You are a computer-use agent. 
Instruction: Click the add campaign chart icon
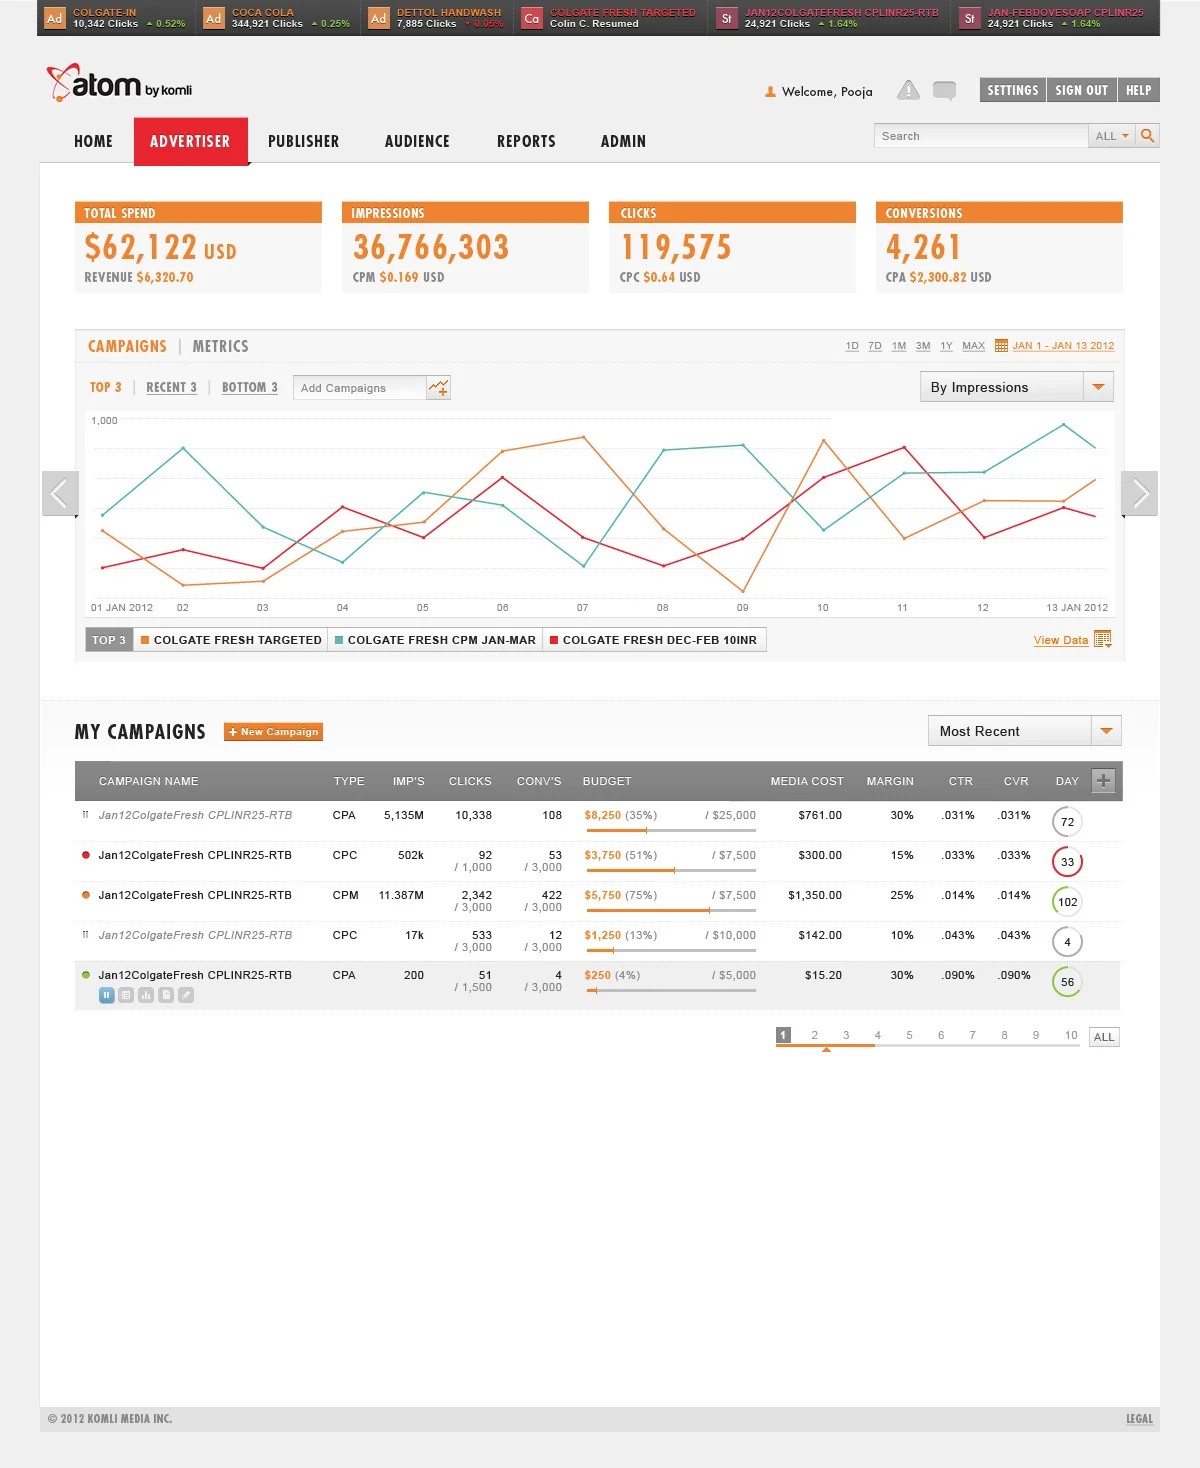[x=438, y=388]
